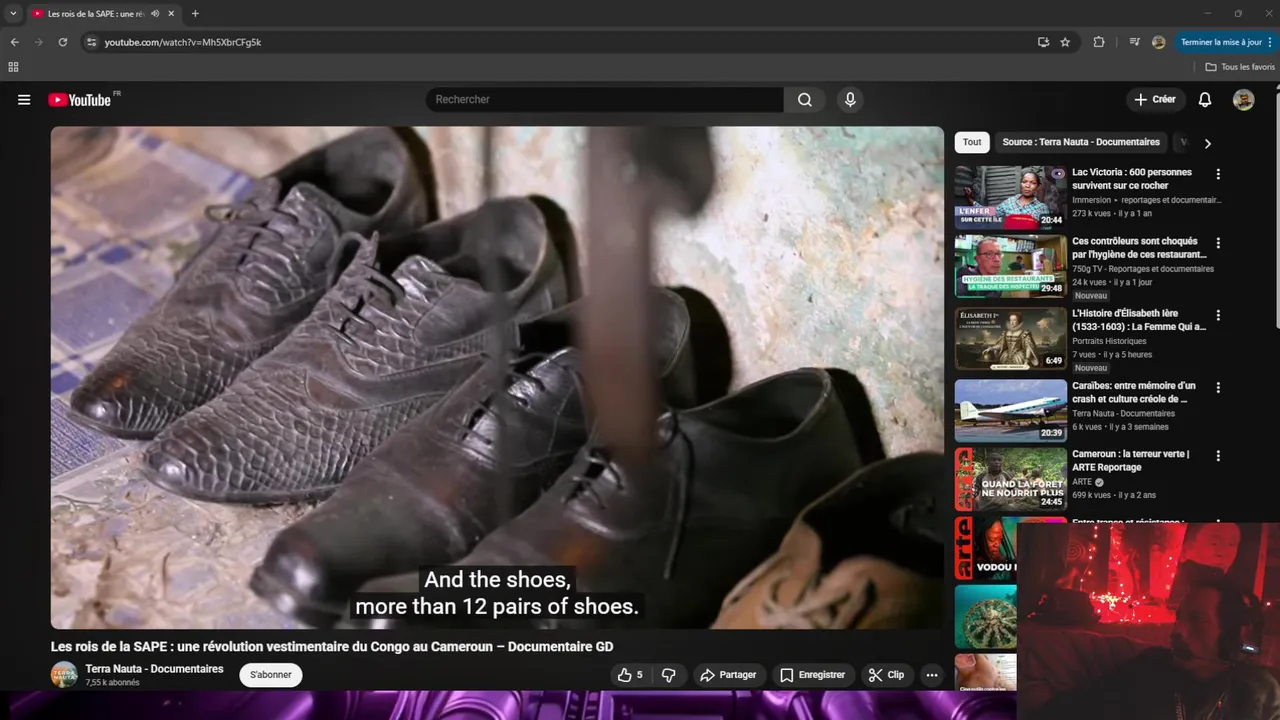This screenshot has height=720, width=1280.
Task: Reload the current page
Action: (62, 42)
